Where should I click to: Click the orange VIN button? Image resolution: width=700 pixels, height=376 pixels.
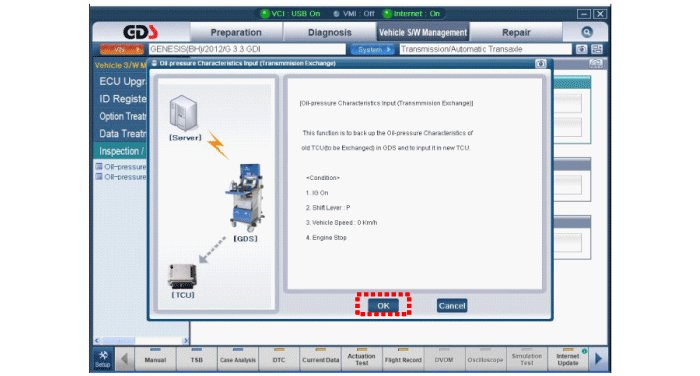pos(121,50)
